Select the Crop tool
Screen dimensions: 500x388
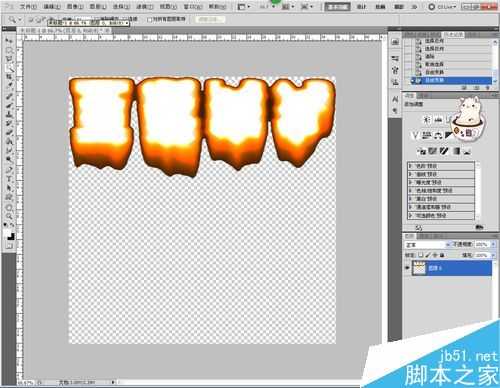click(x=9, y=77)
